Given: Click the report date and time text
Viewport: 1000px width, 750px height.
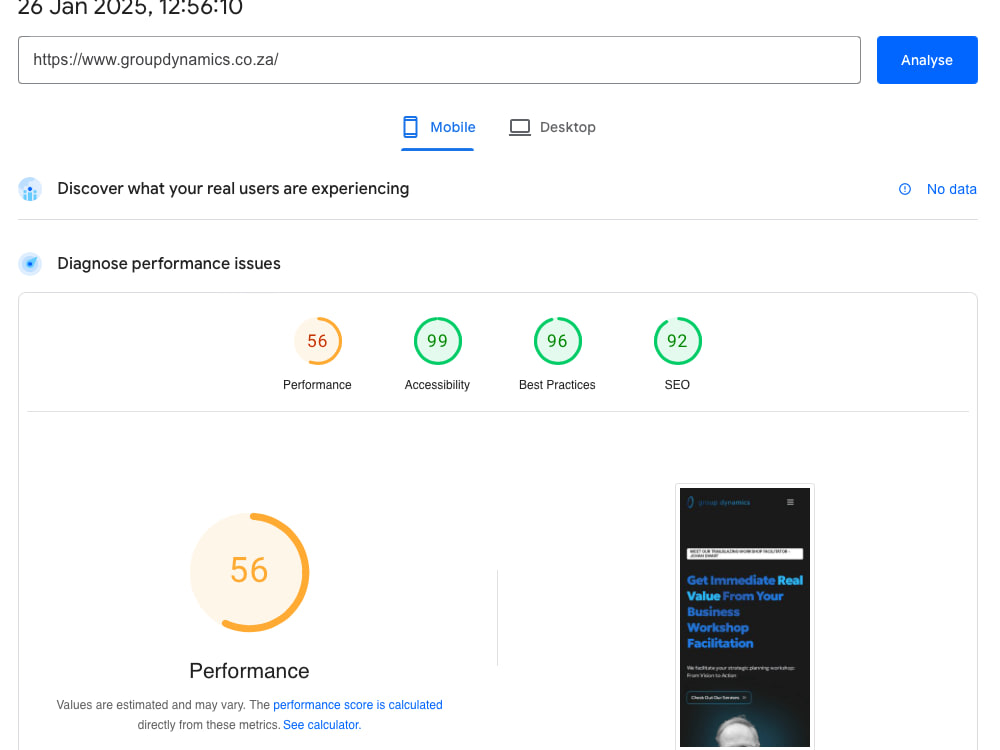Looking at the screenshot, I should 130,8.
